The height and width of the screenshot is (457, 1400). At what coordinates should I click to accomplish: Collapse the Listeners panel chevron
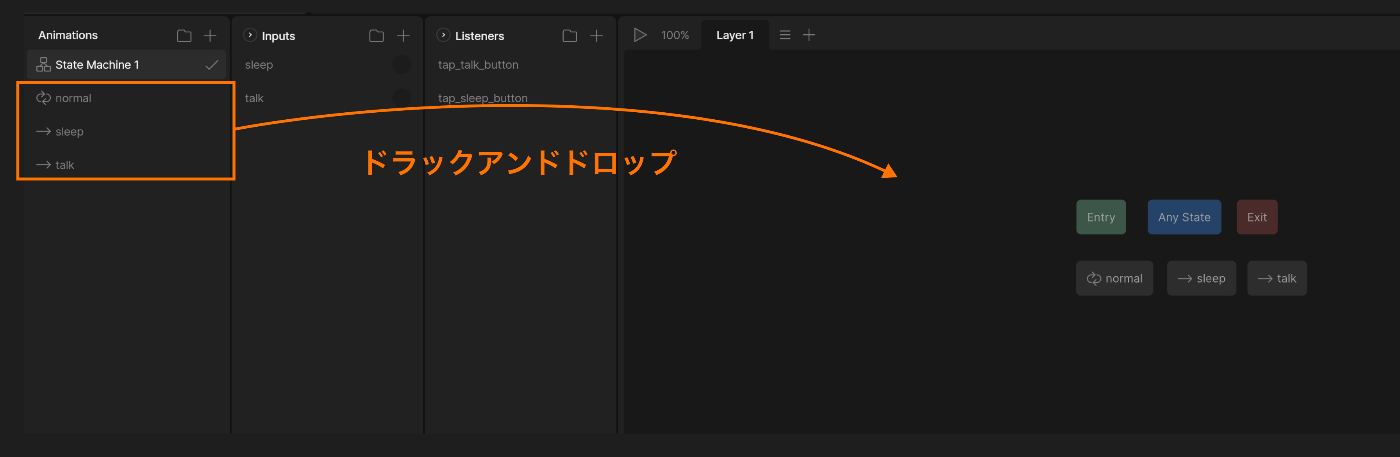[x=443, y=35]
